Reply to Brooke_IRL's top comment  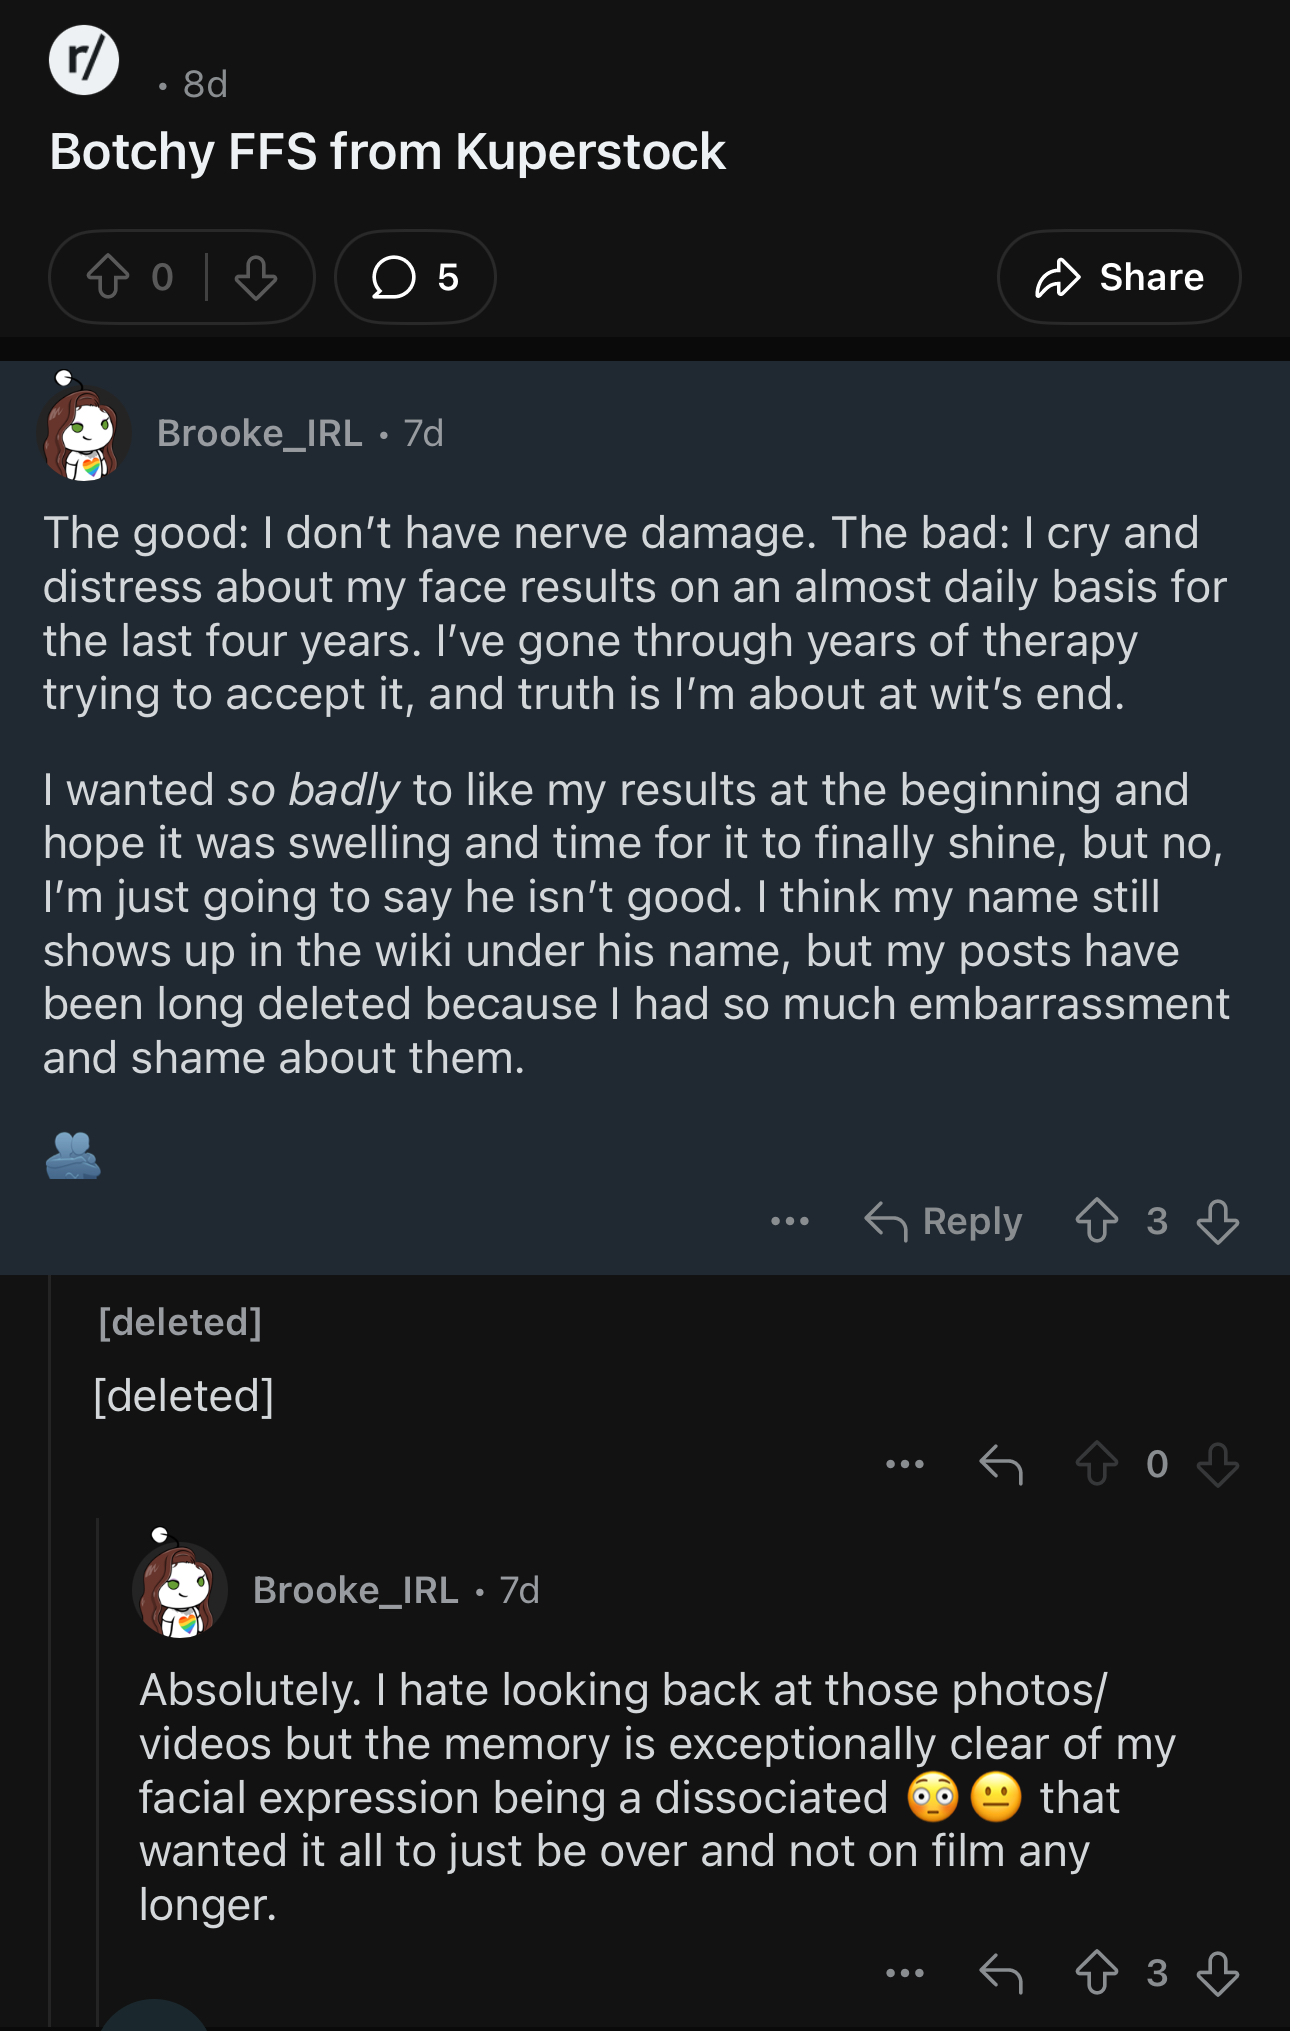coord(943,1221)
